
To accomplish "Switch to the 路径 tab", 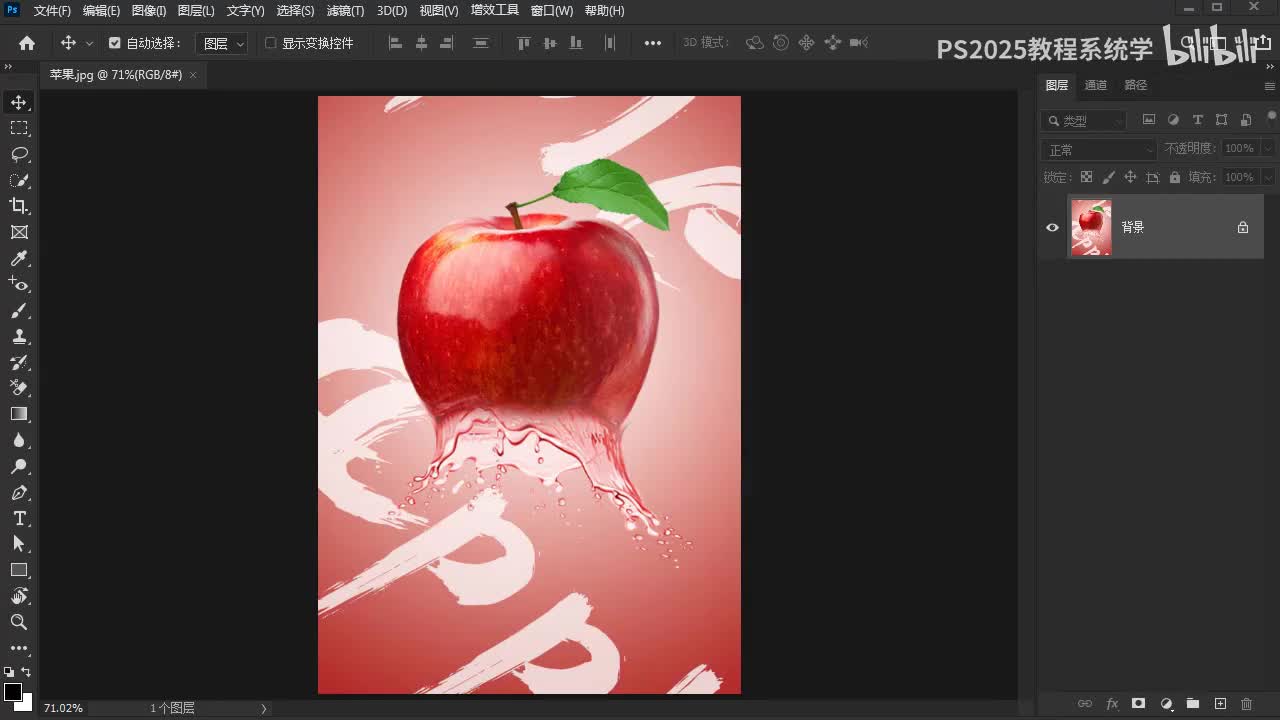I will click(x=1136, y=85).
